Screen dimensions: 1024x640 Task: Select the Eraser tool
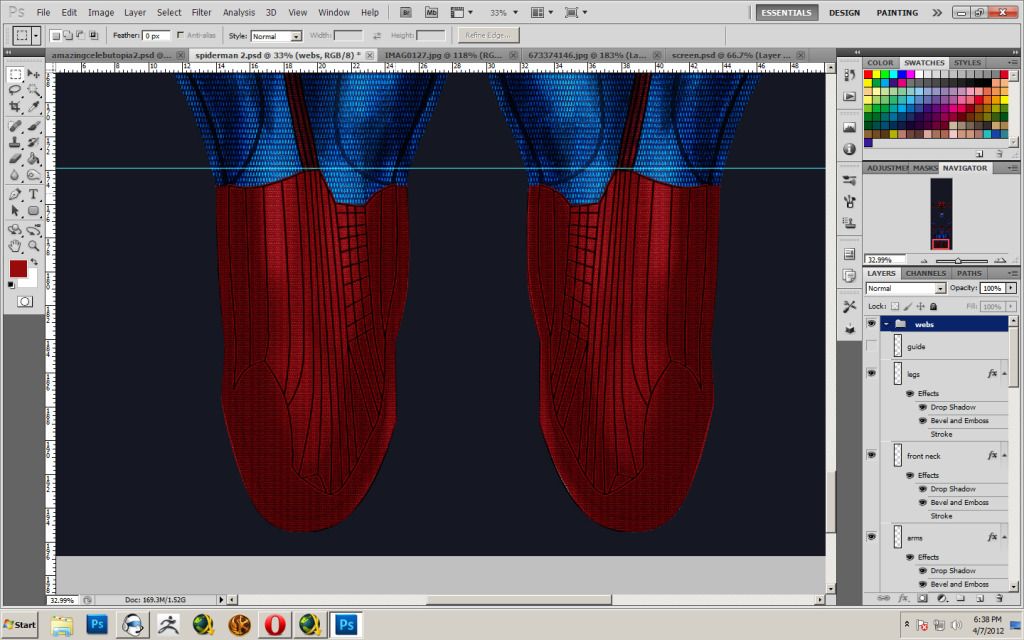pyautogui.click(x=16, y=159)
